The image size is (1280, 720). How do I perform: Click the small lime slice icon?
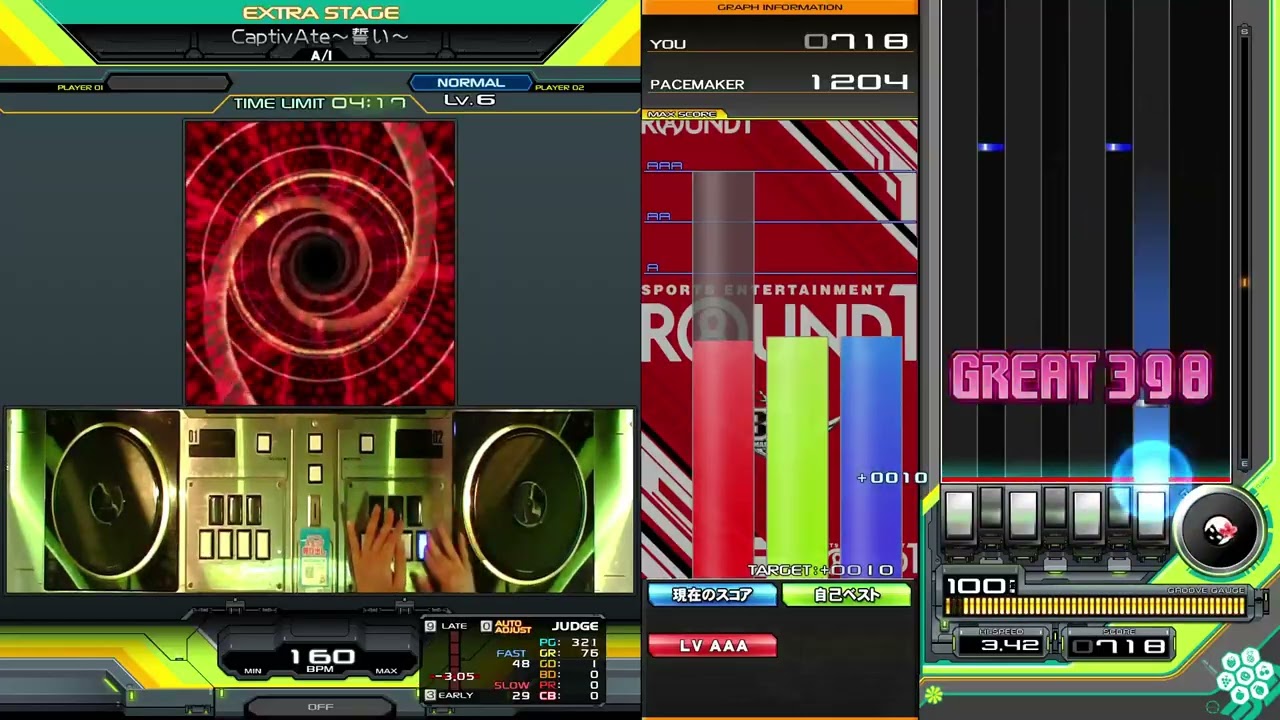934,694
